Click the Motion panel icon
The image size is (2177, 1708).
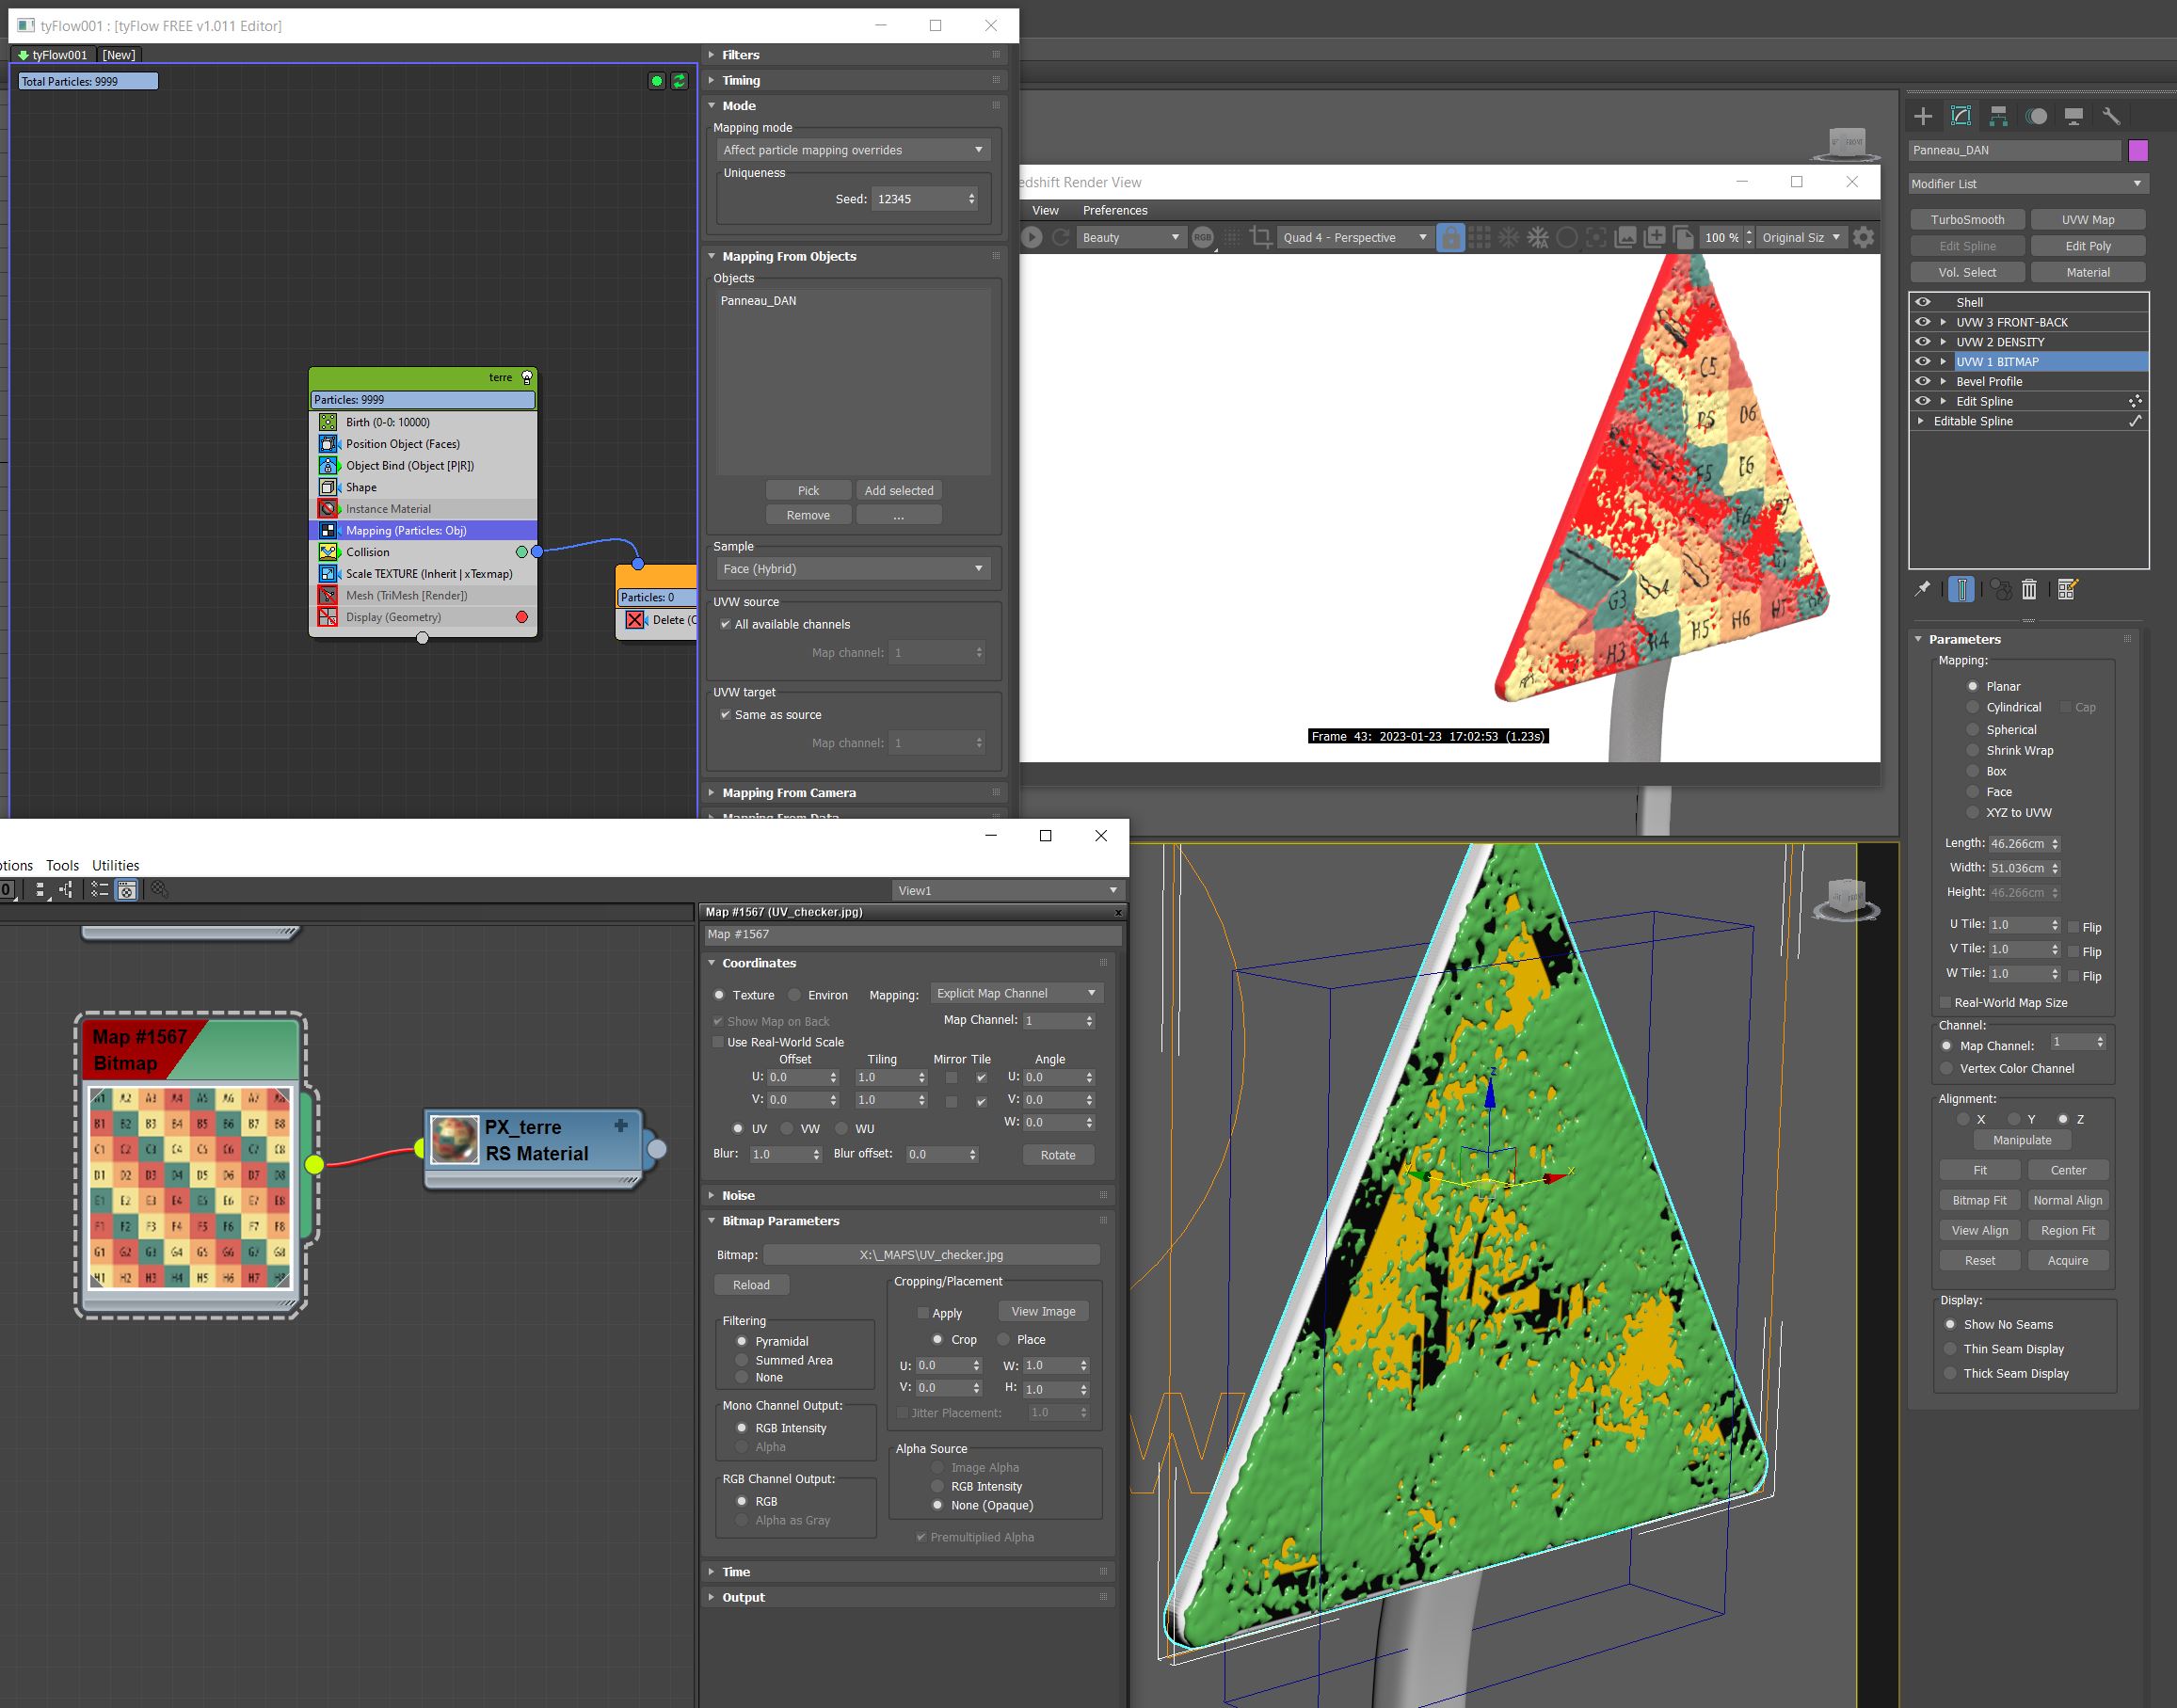pyautogui.click(x=2036, y=116)
